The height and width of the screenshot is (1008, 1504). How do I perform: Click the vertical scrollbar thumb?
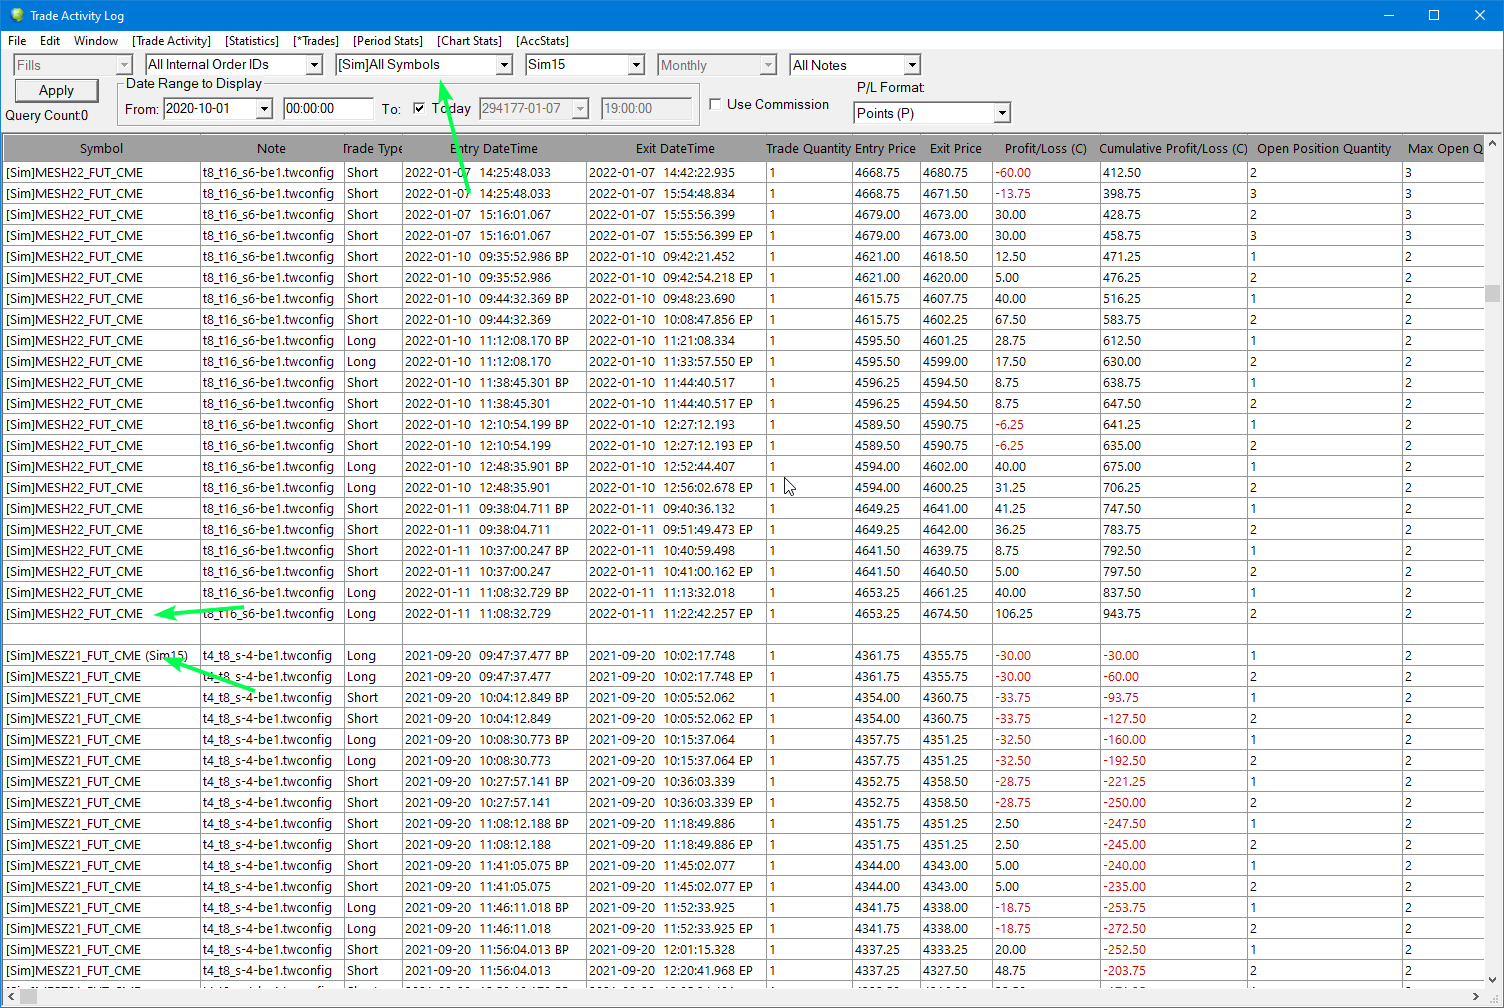coord(1492,293)
